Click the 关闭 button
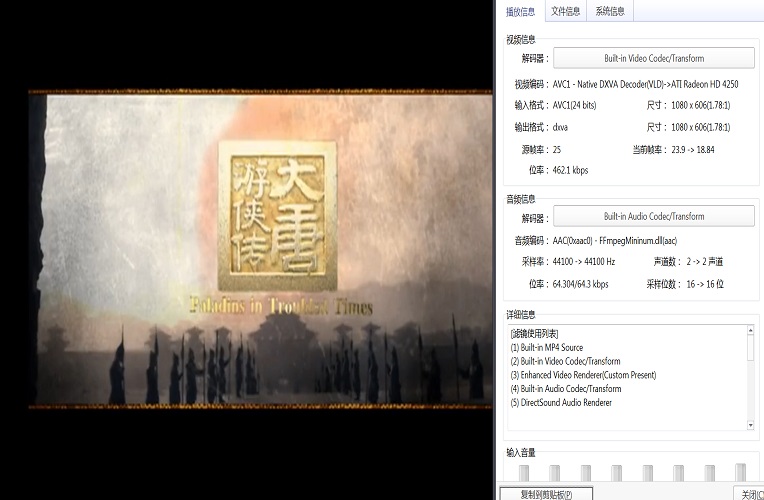 coord(750,494)
